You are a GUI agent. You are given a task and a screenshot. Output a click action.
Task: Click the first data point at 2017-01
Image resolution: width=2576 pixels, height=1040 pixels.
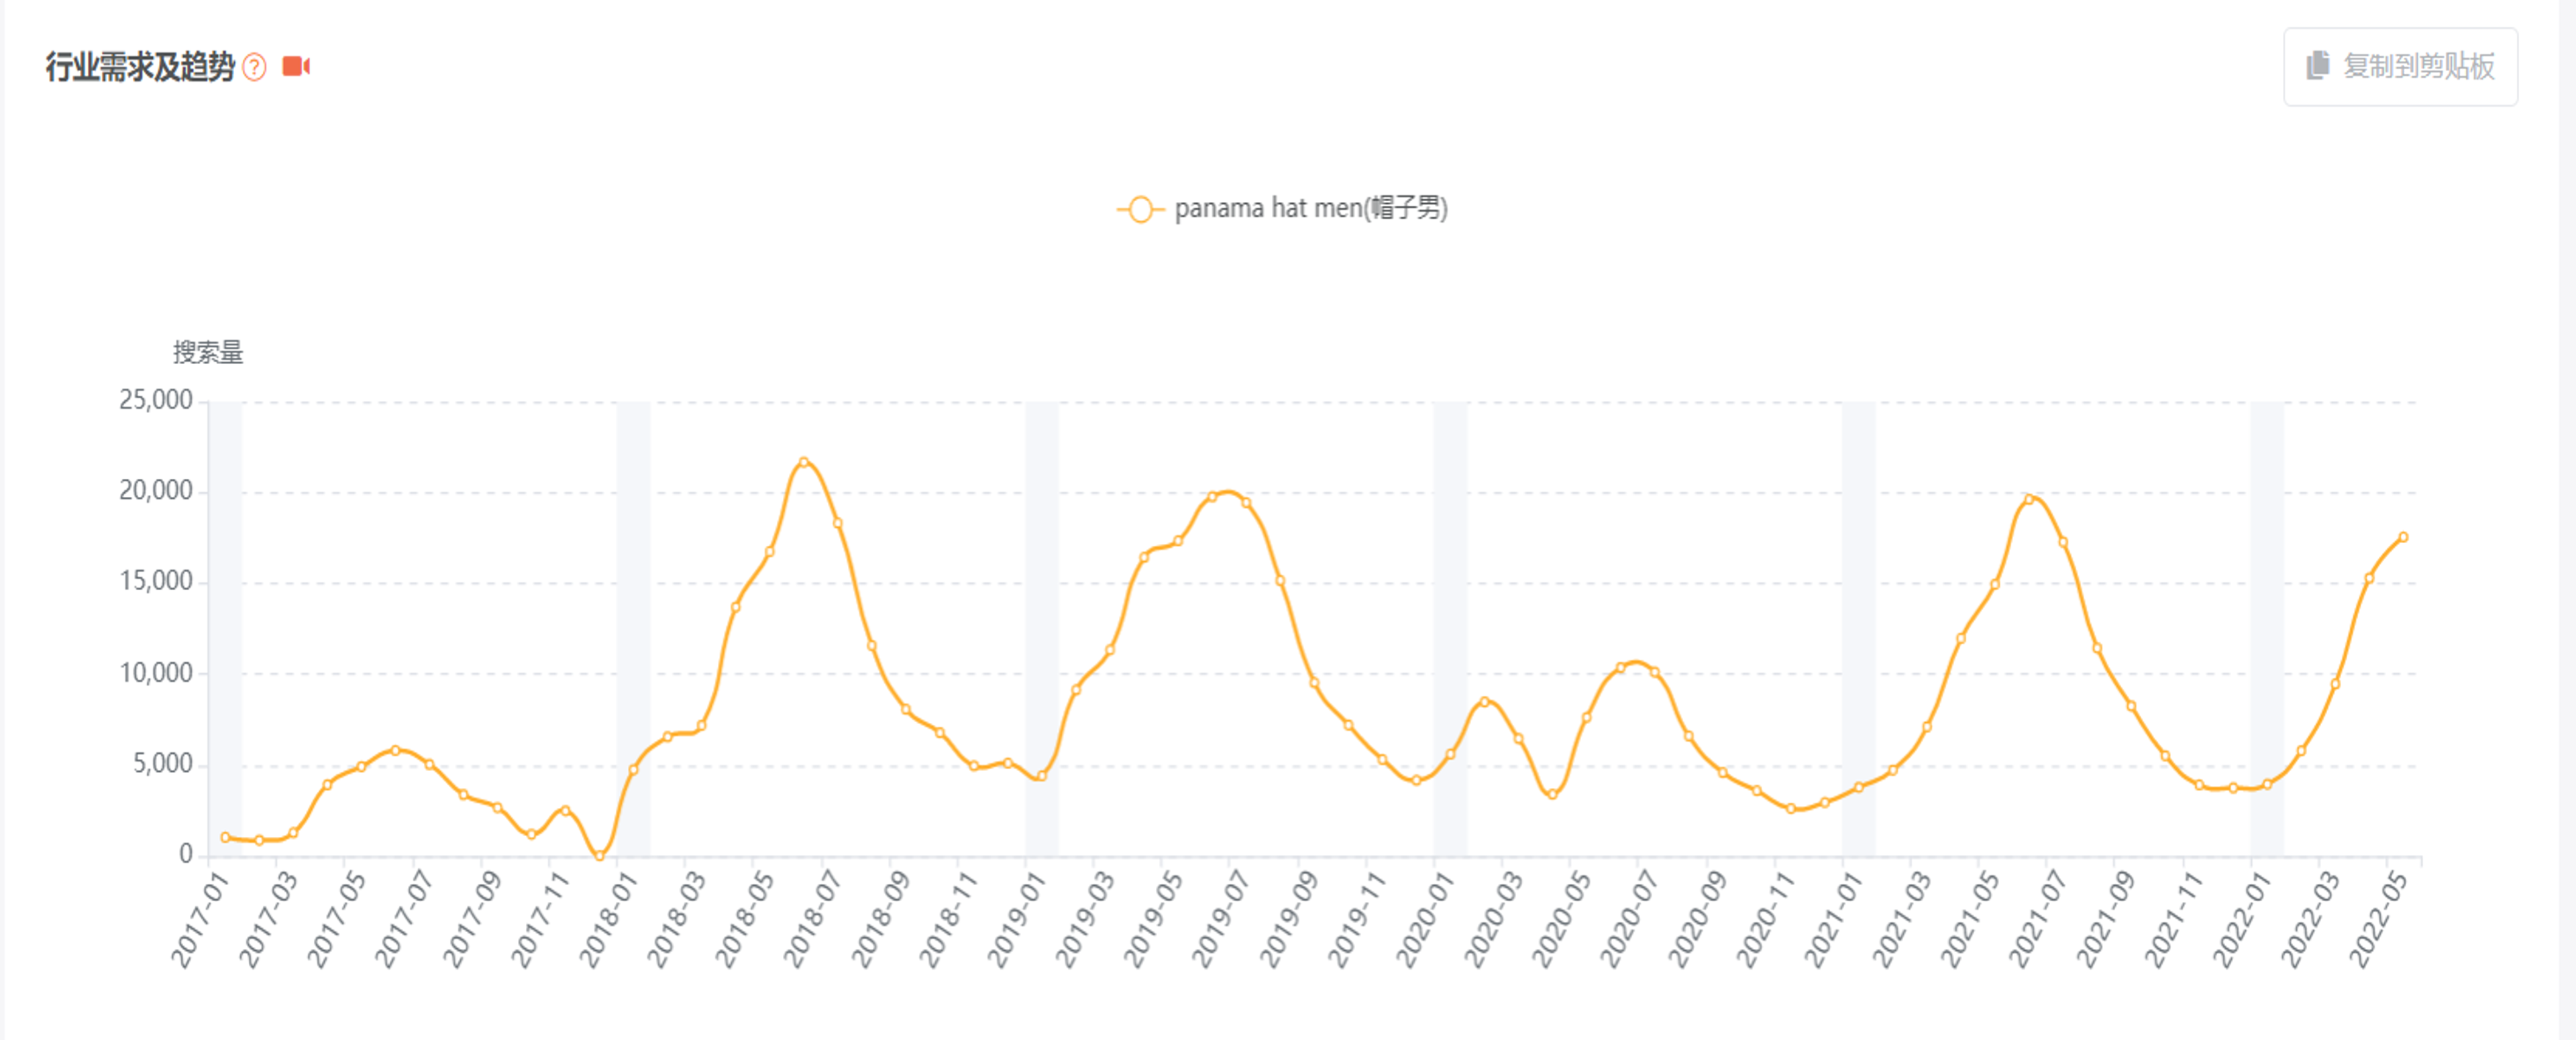point(225,837)
